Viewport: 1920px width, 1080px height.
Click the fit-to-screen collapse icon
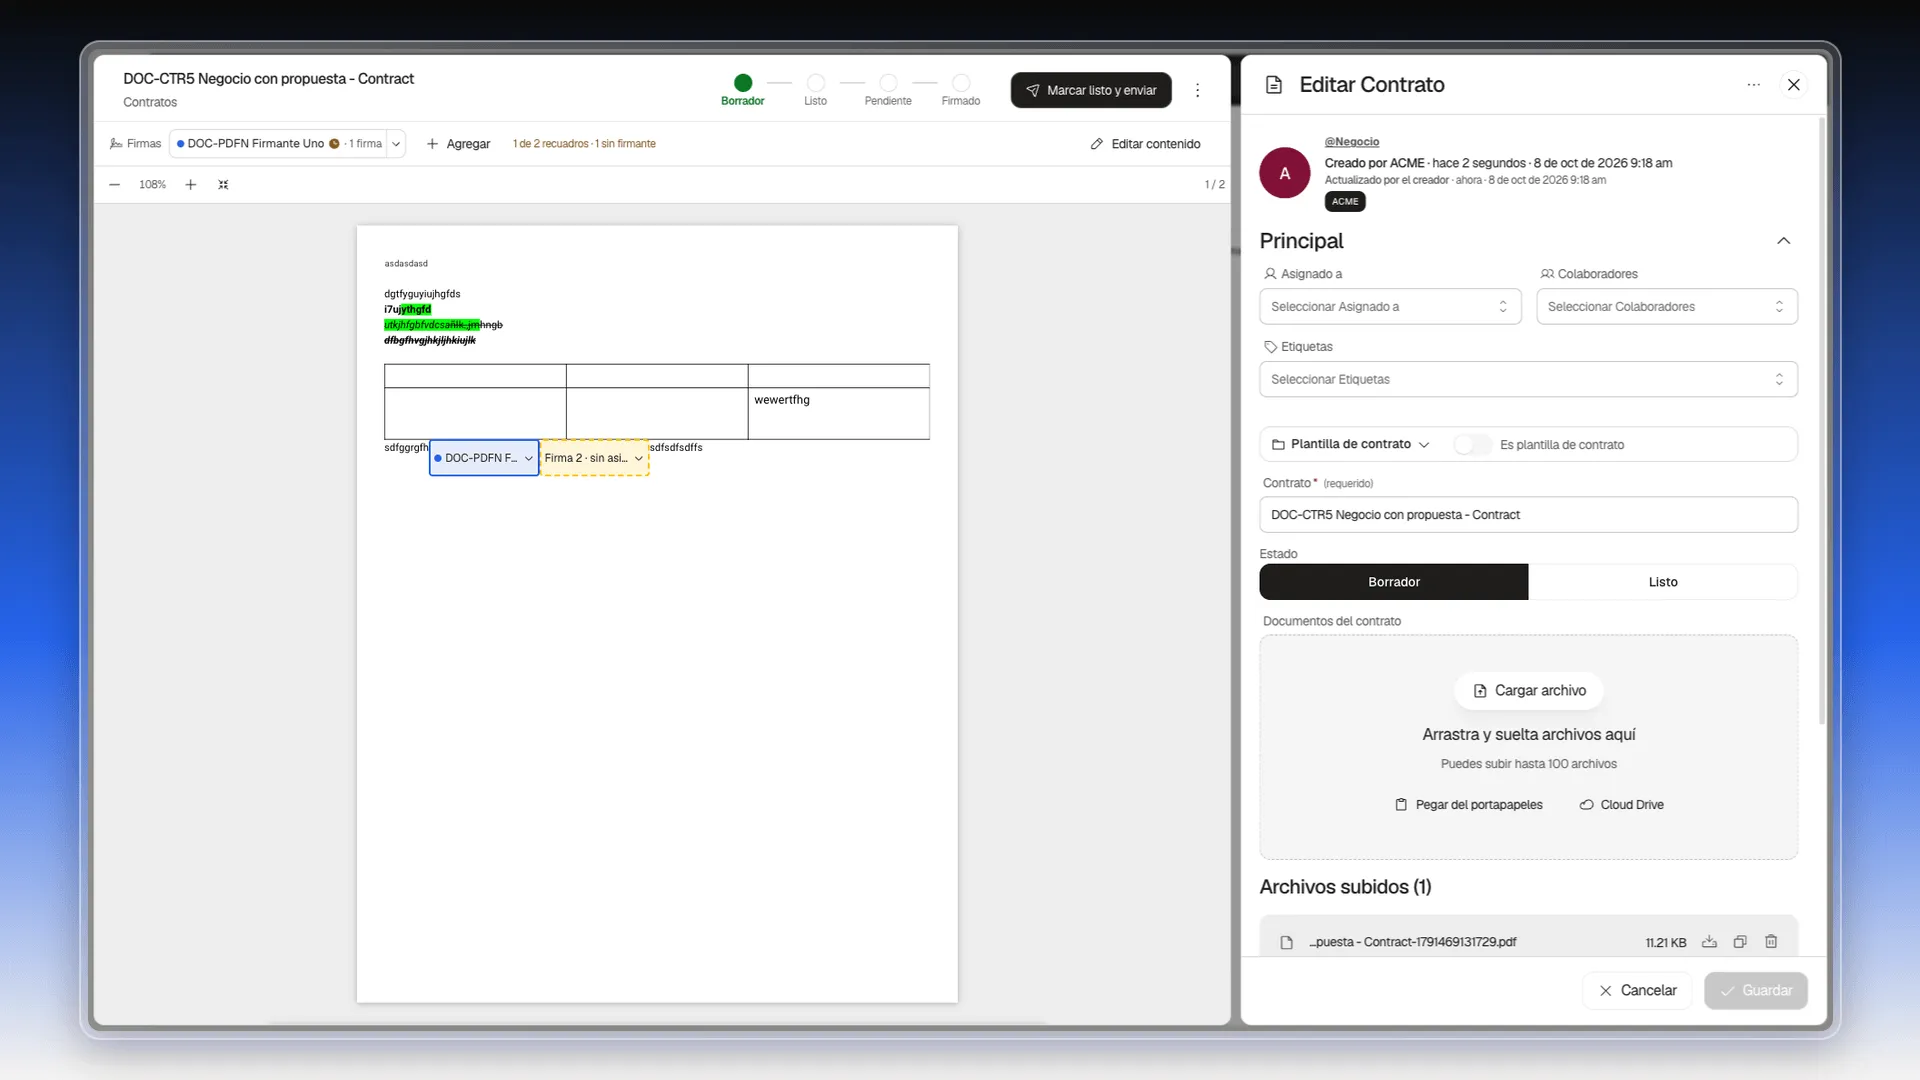pos(223,185)
